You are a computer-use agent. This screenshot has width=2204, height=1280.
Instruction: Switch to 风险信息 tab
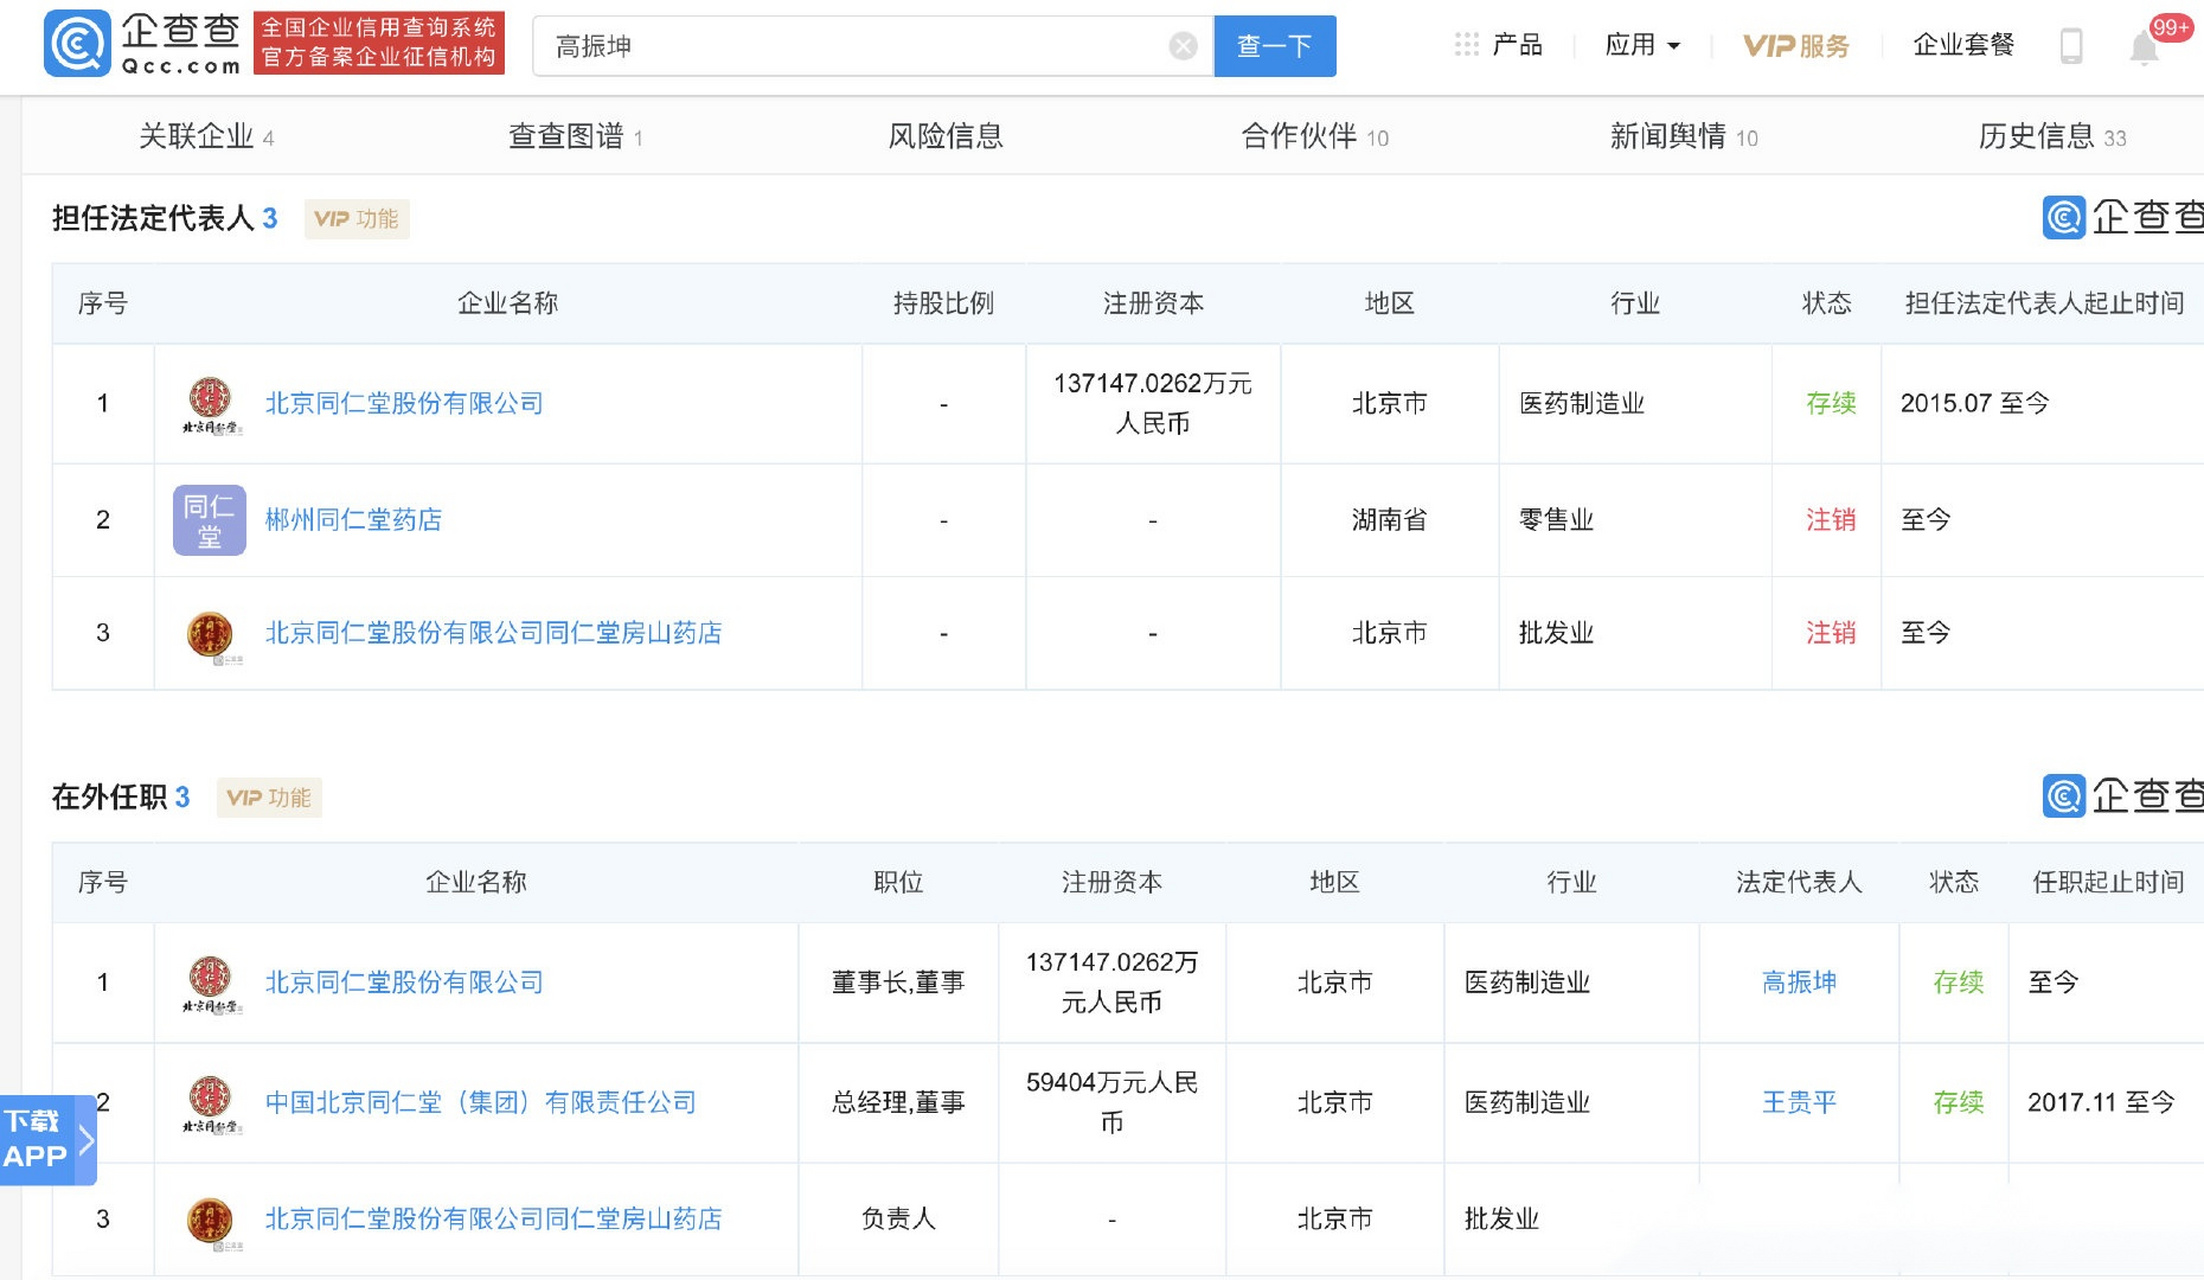pos(945,136)
